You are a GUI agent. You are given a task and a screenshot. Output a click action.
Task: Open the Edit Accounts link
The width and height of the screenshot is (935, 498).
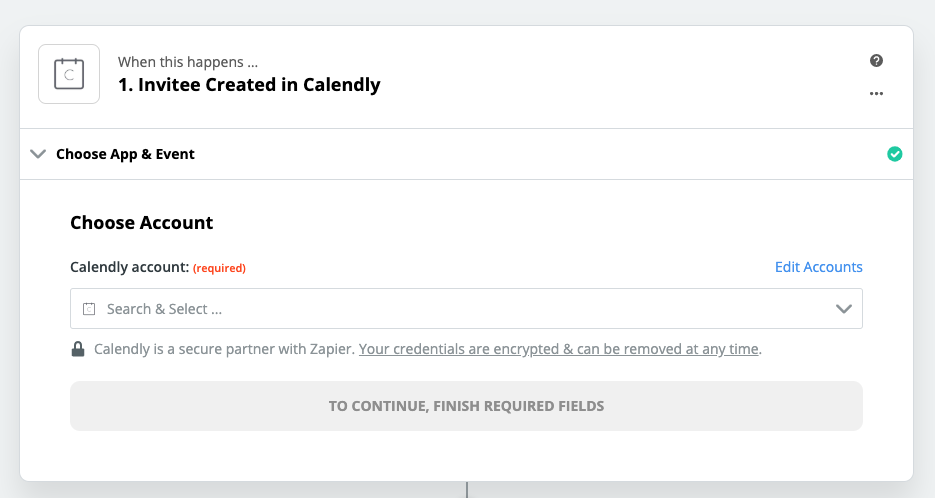point(818,267)
